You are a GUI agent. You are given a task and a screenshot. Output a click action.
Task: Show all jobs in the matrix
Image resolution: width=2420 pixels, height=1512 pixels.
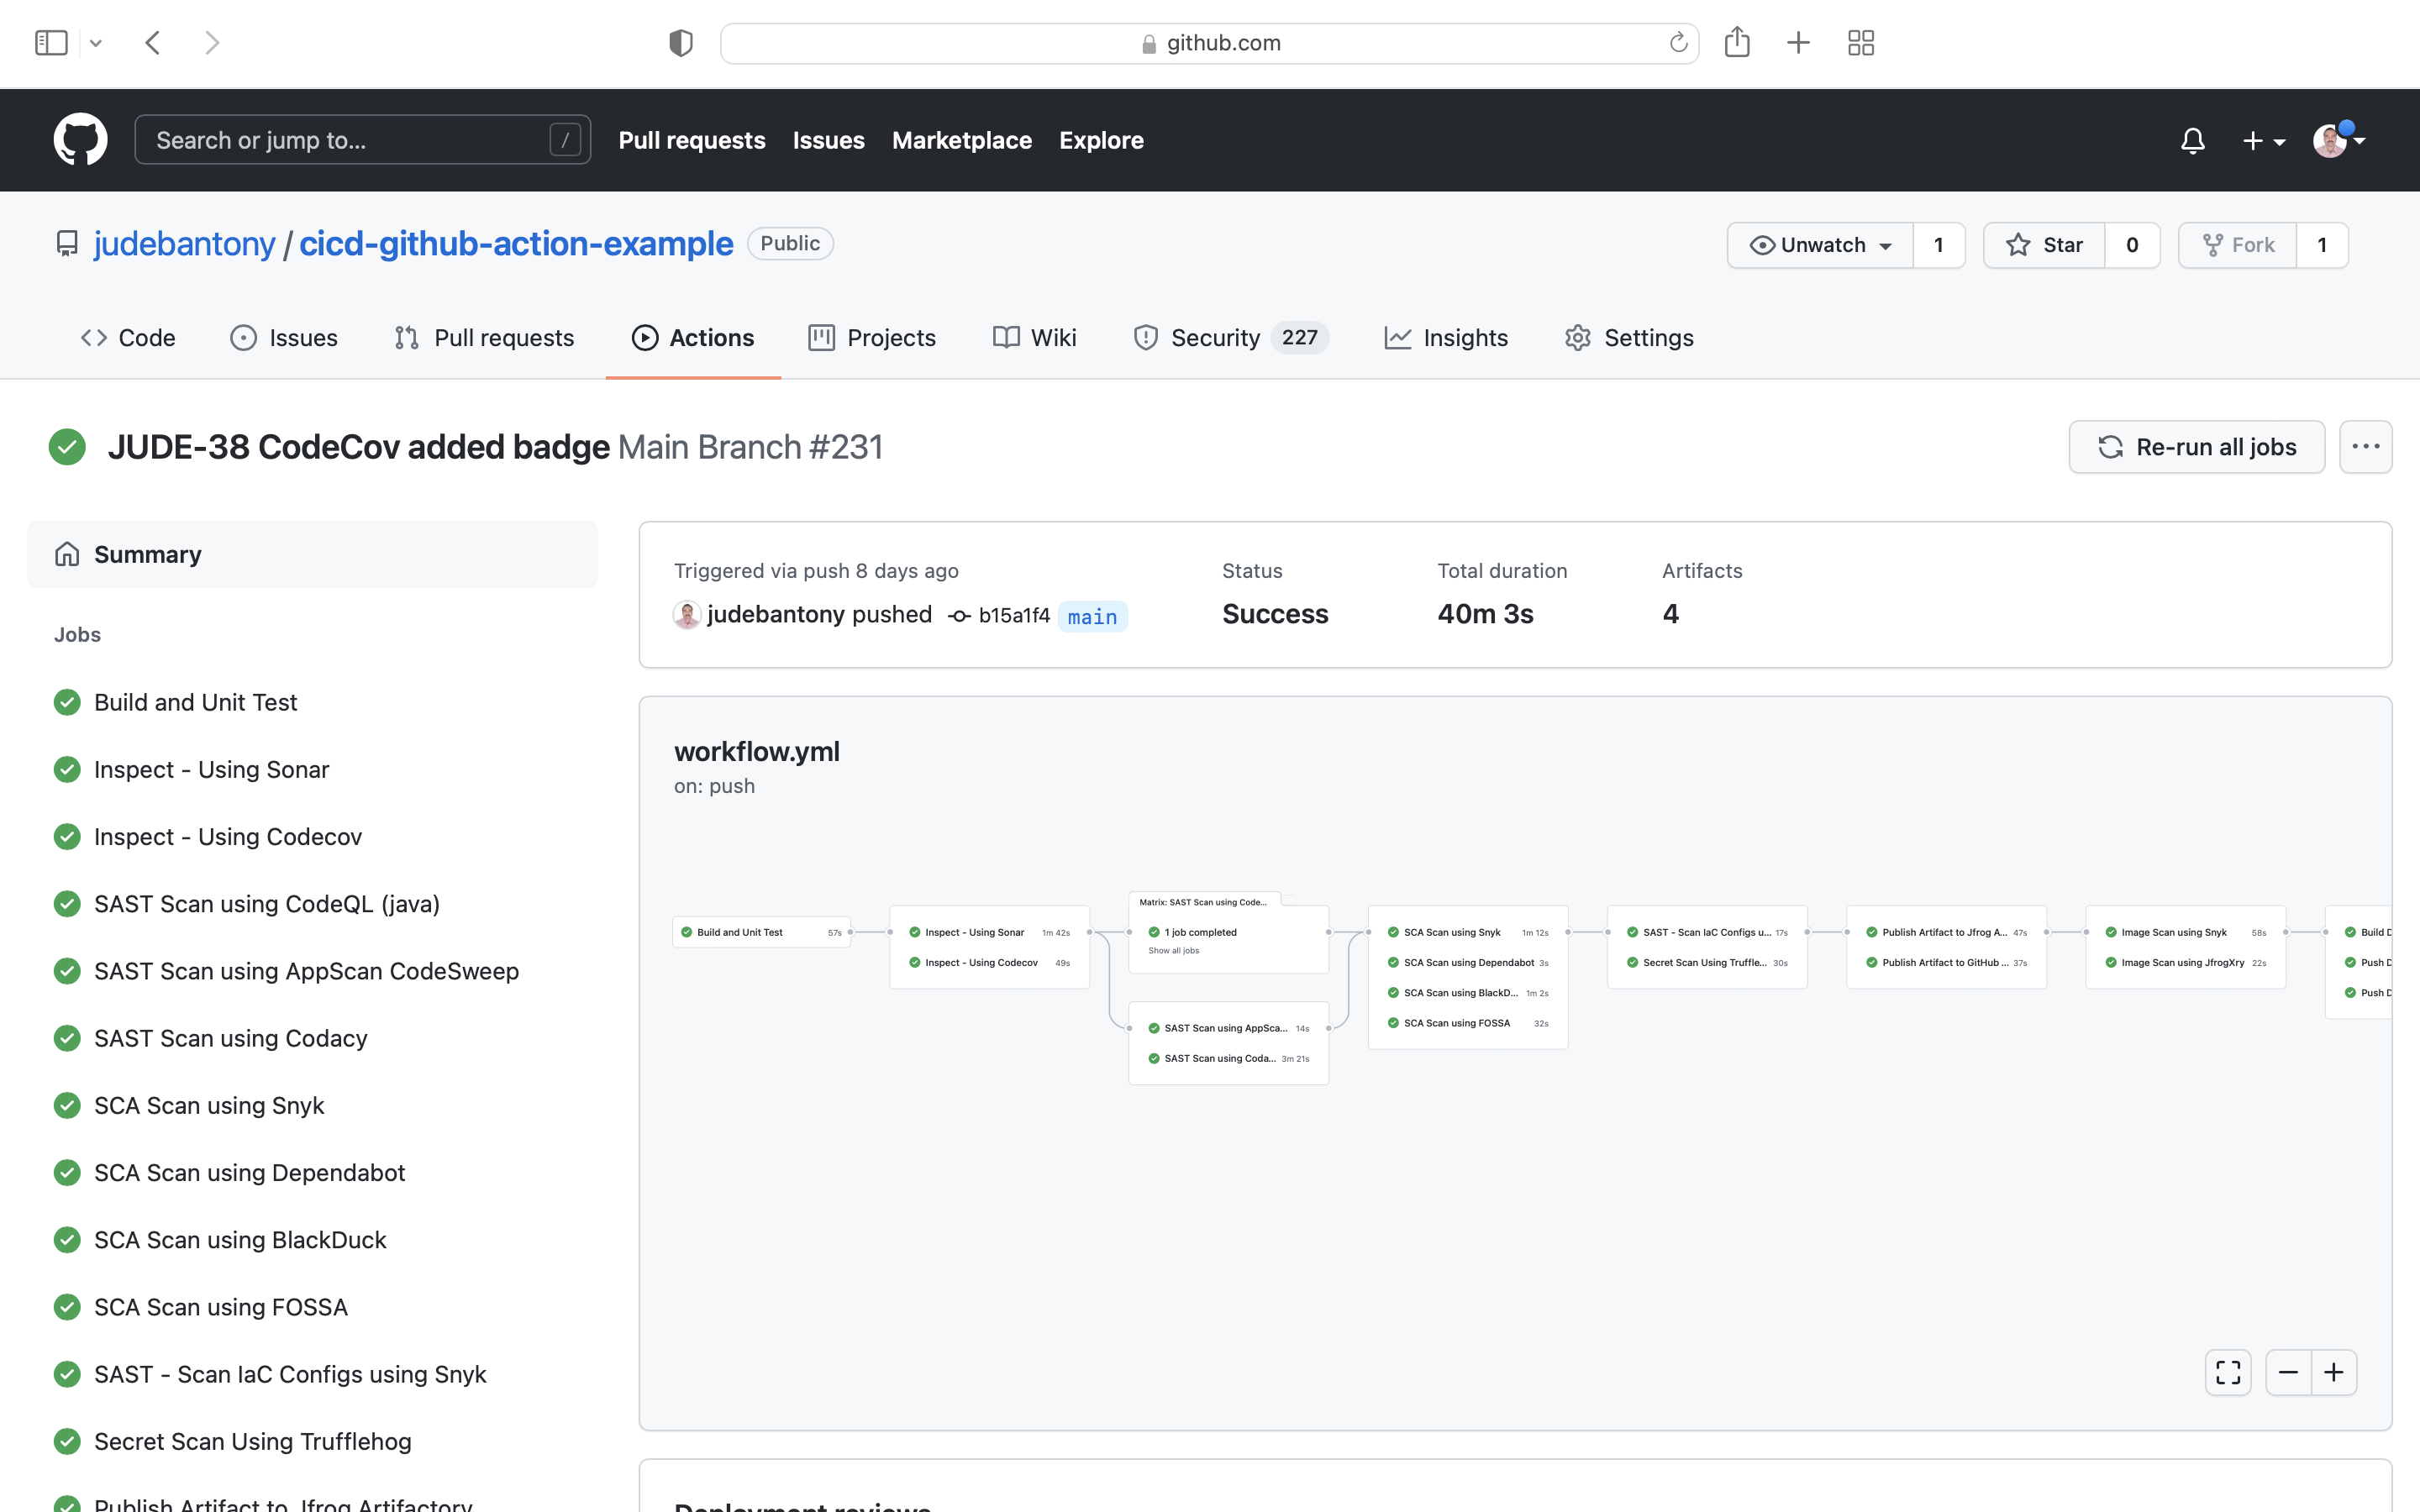[1173, 951]
